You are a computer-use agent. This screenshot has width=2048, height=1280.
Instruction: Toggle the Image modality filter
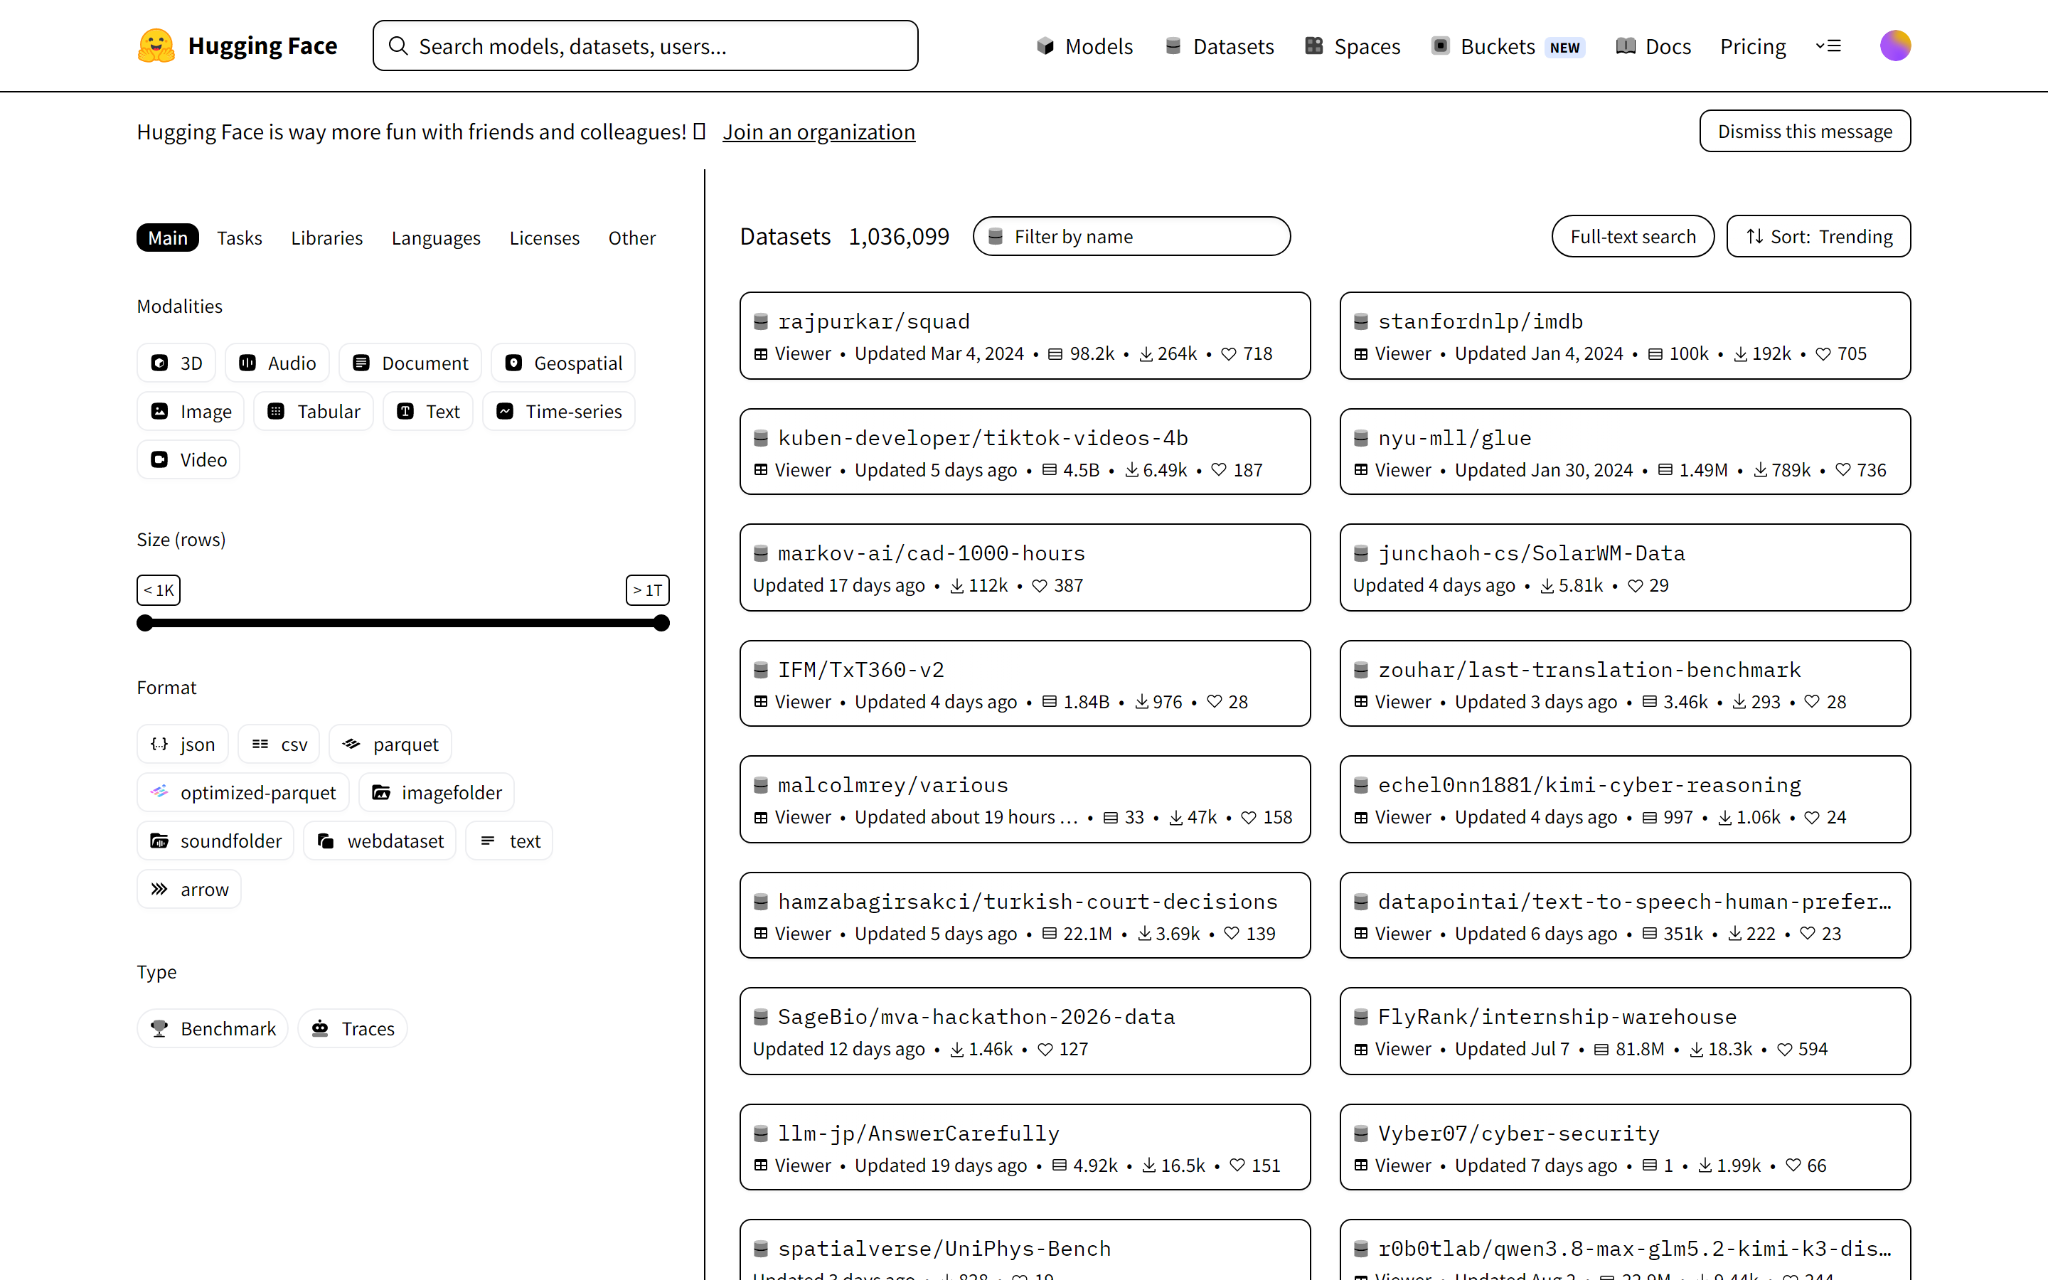click(191, 411)
